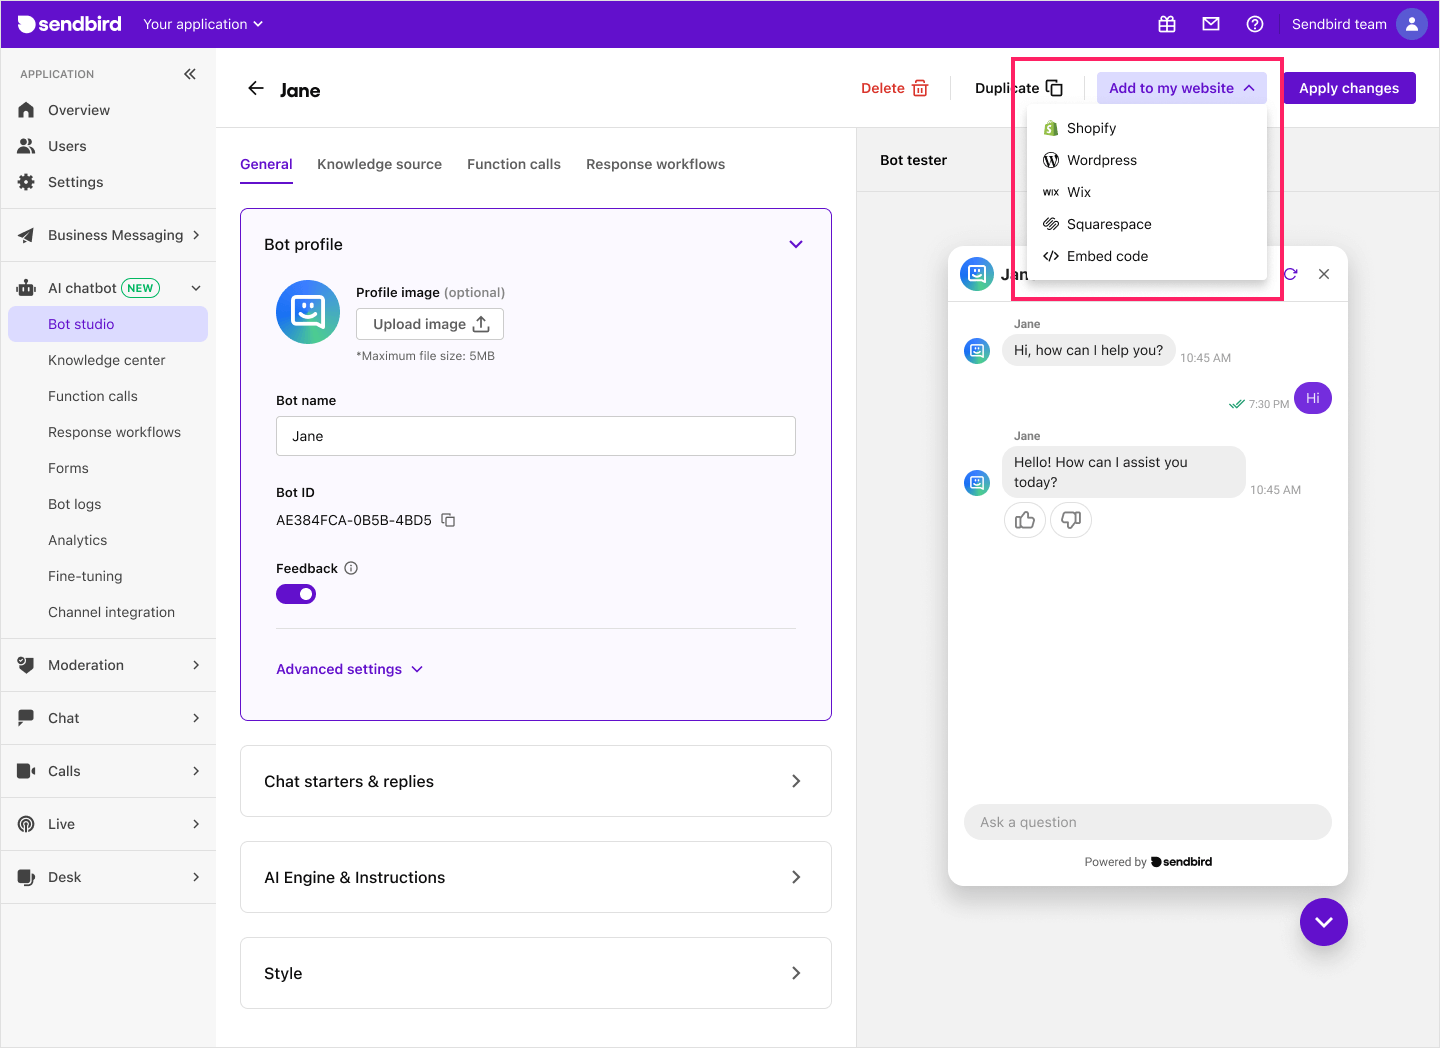
Task: Toggle the Feedback switch
Action: [x=296, y=594]
